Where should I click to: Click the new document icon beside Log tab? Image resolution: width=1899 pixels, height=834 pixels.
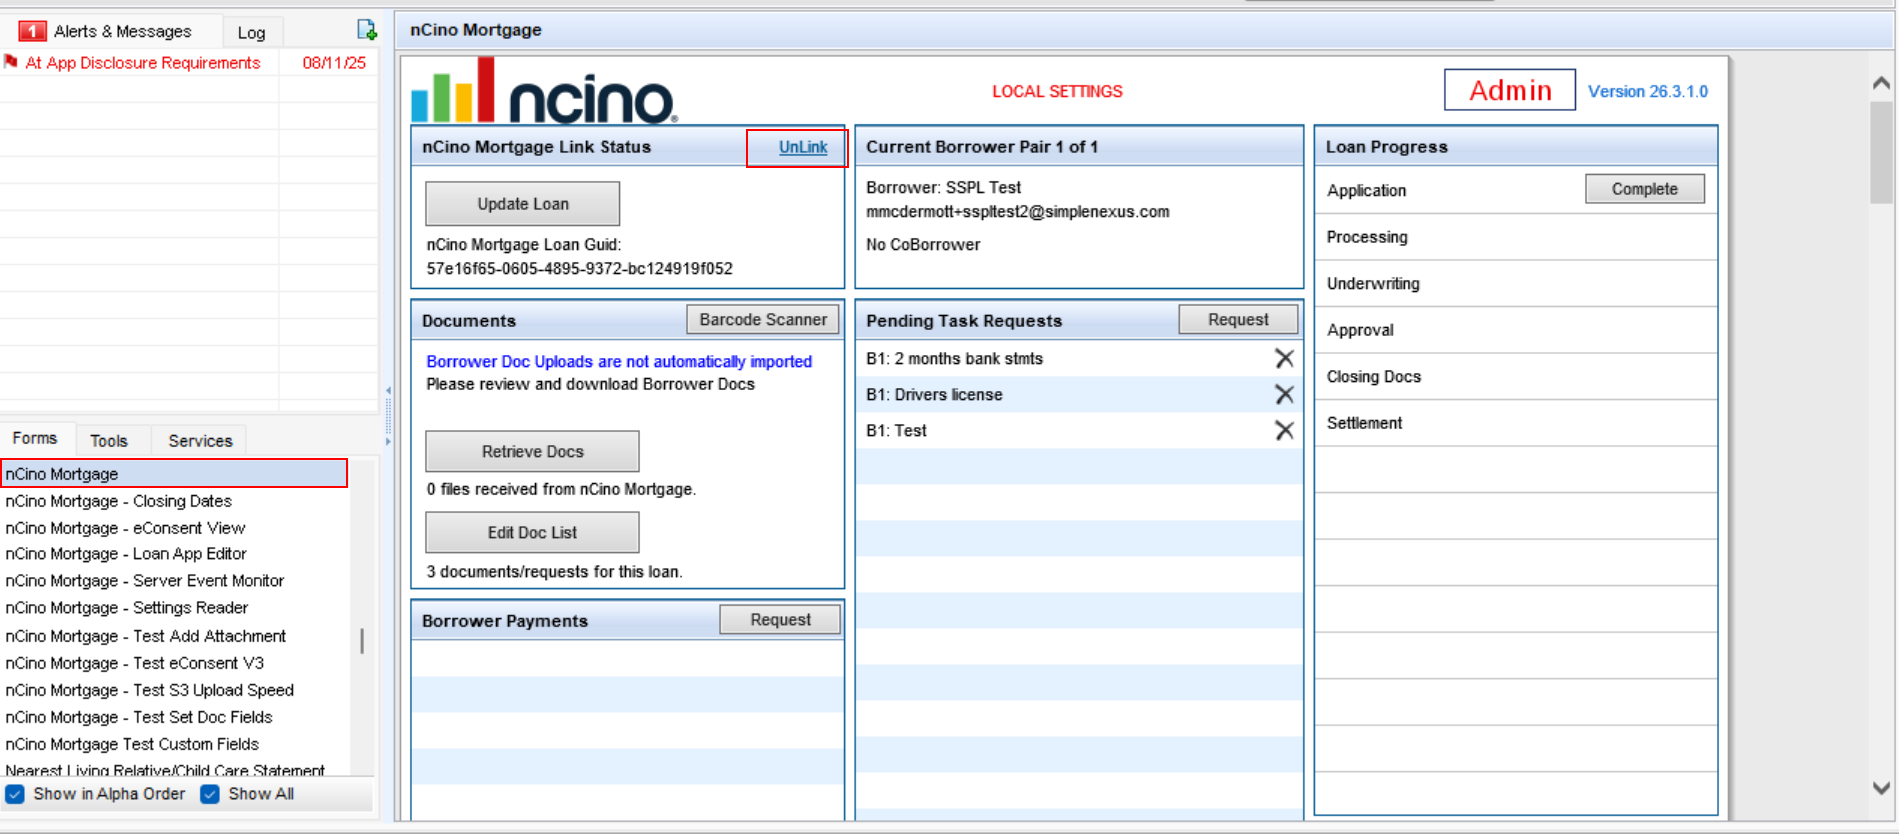366,30
